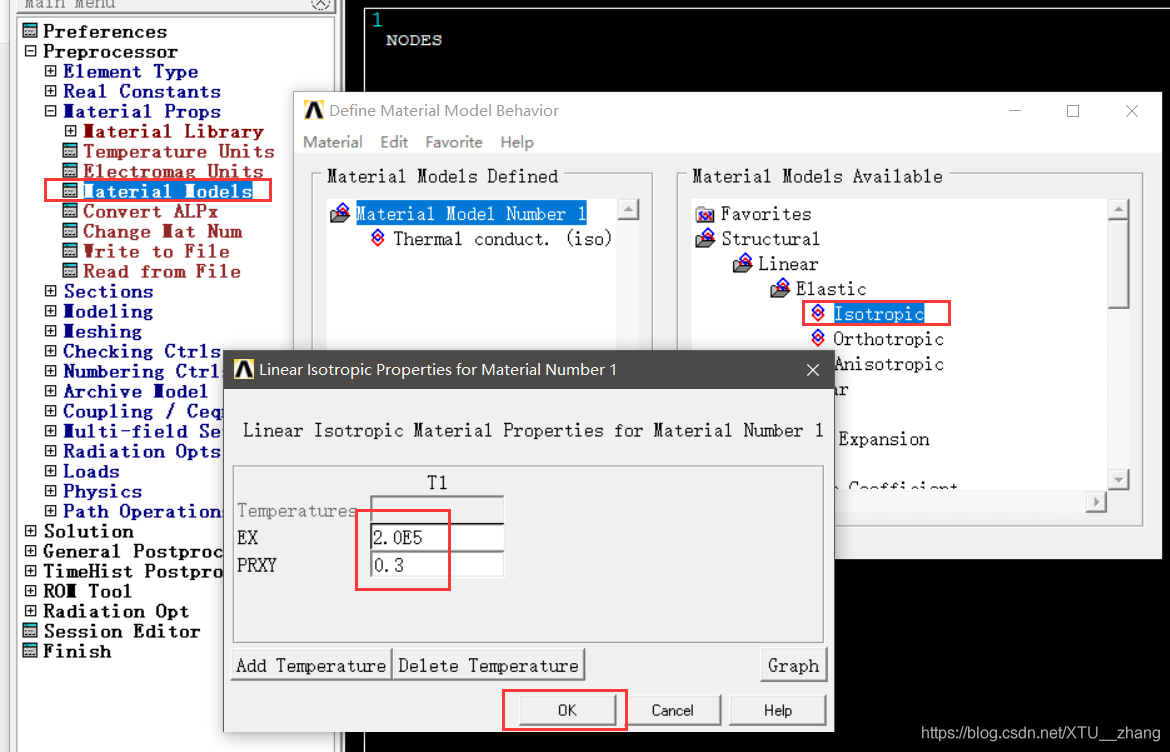Expand the Archive Model node

50,392
